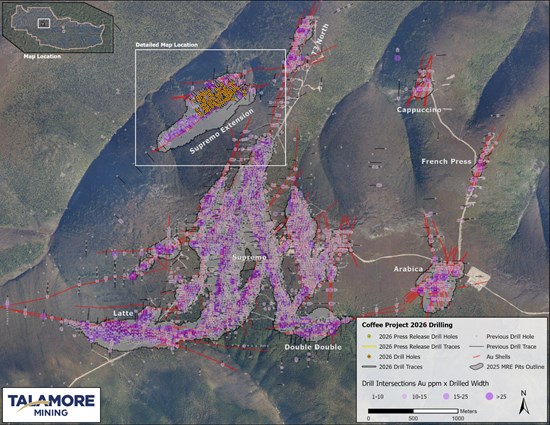This screenshot has height=425, width=550.
Task: Select the >25 purple intersection swatch
Action: click(x=489, y=397)
